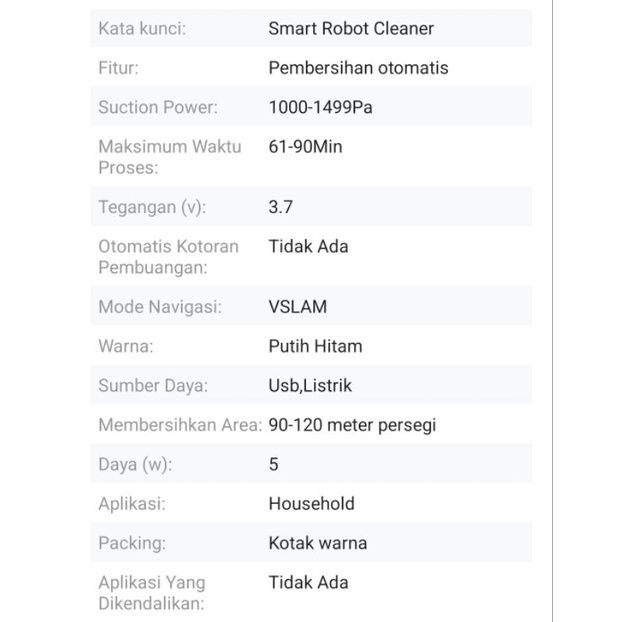
Task: Click the Maksimum Waktu Proses label
Action: tap(170, 157)
